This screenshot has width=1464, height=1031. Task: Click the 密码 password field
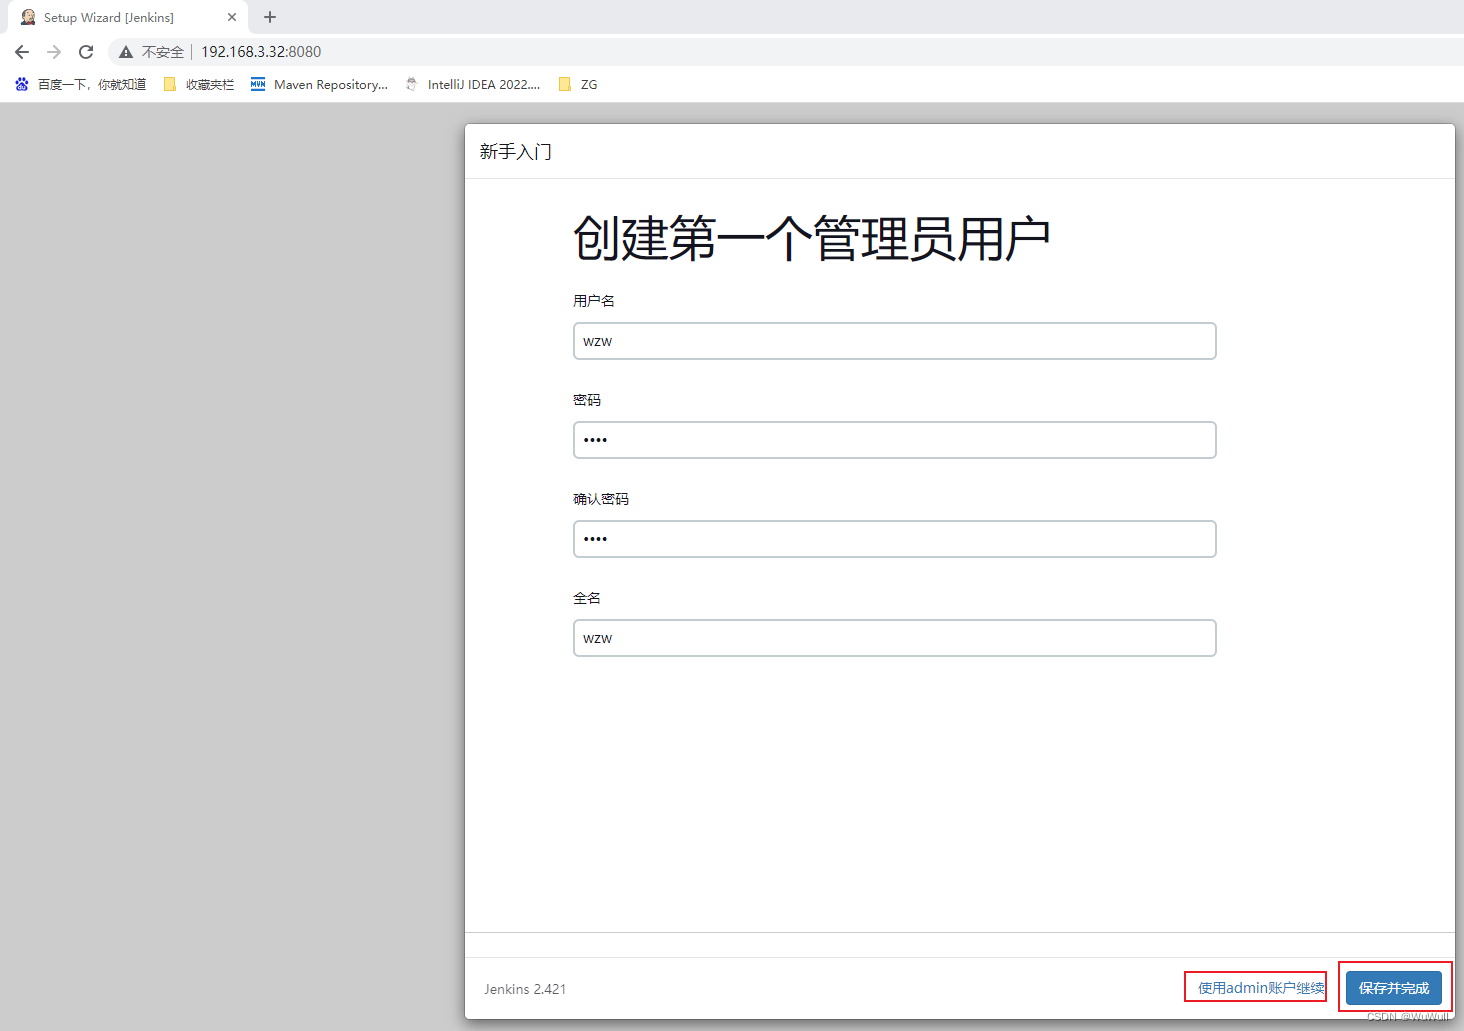click(895, 440)
